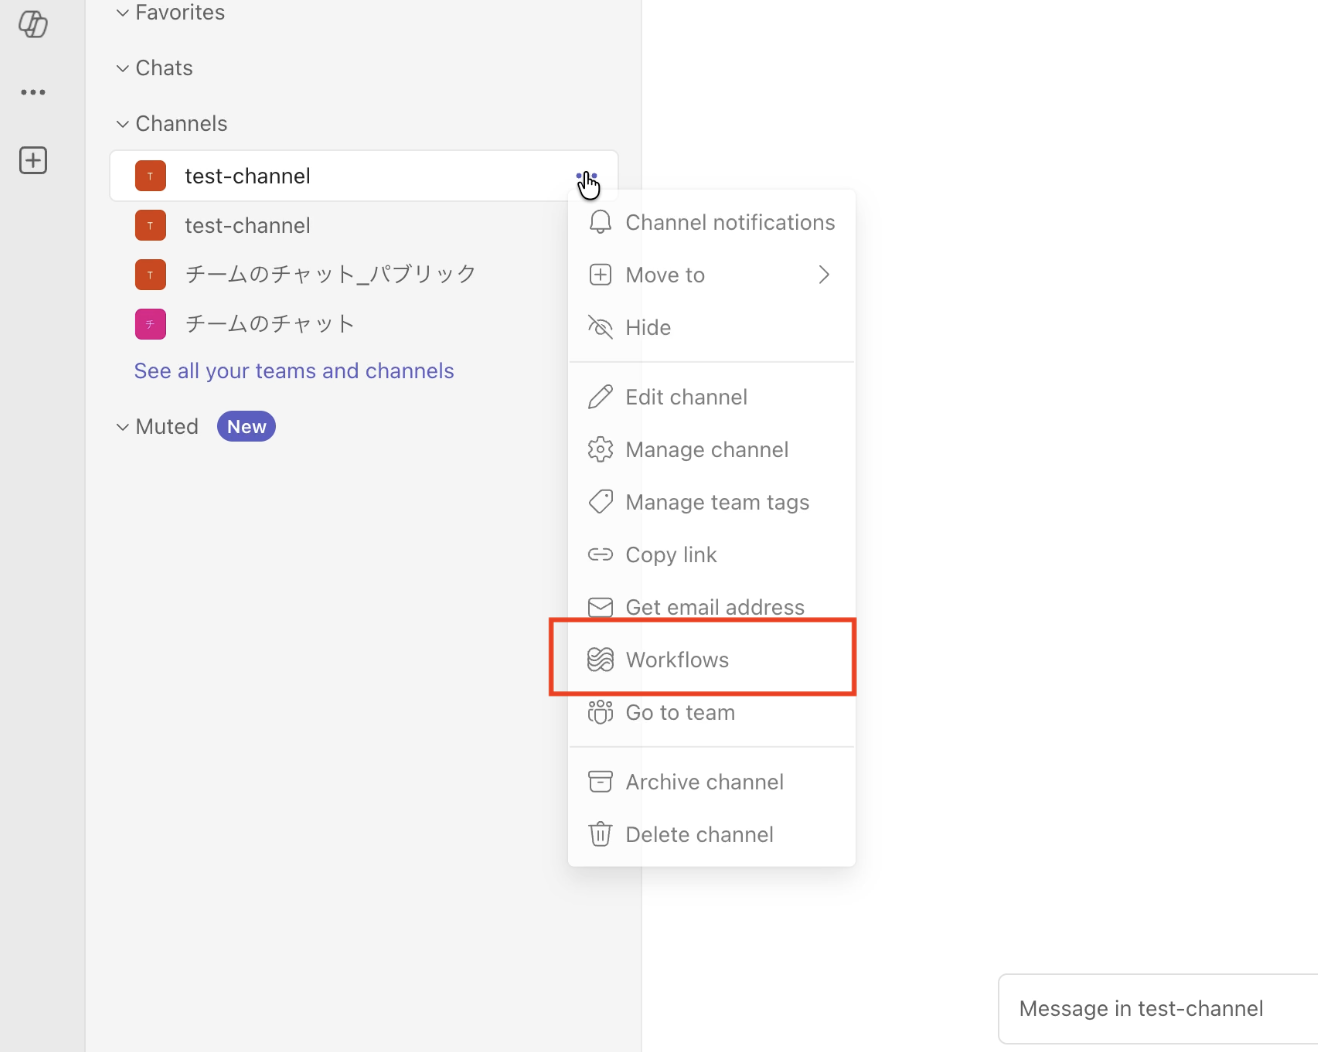The image size is (1318, 1052).
Task: Click the Muted section label
Action: [167, 427]
